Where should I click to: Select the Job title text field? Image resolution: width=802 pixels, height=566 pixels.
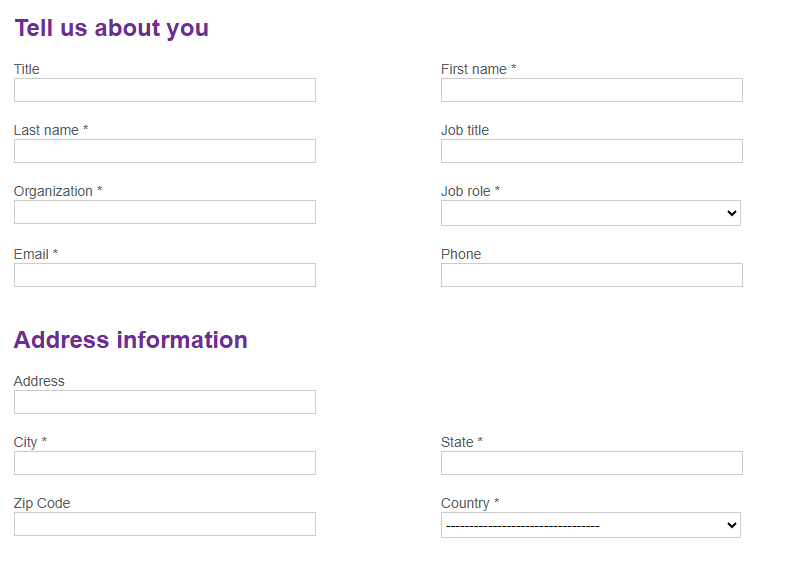(x=591, y=151)
